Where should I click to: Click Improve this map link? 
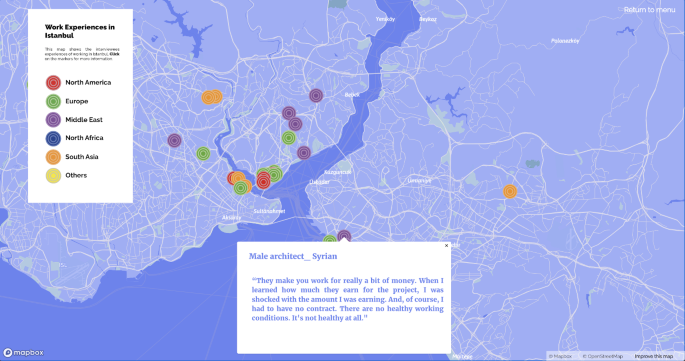coord(654,356)
